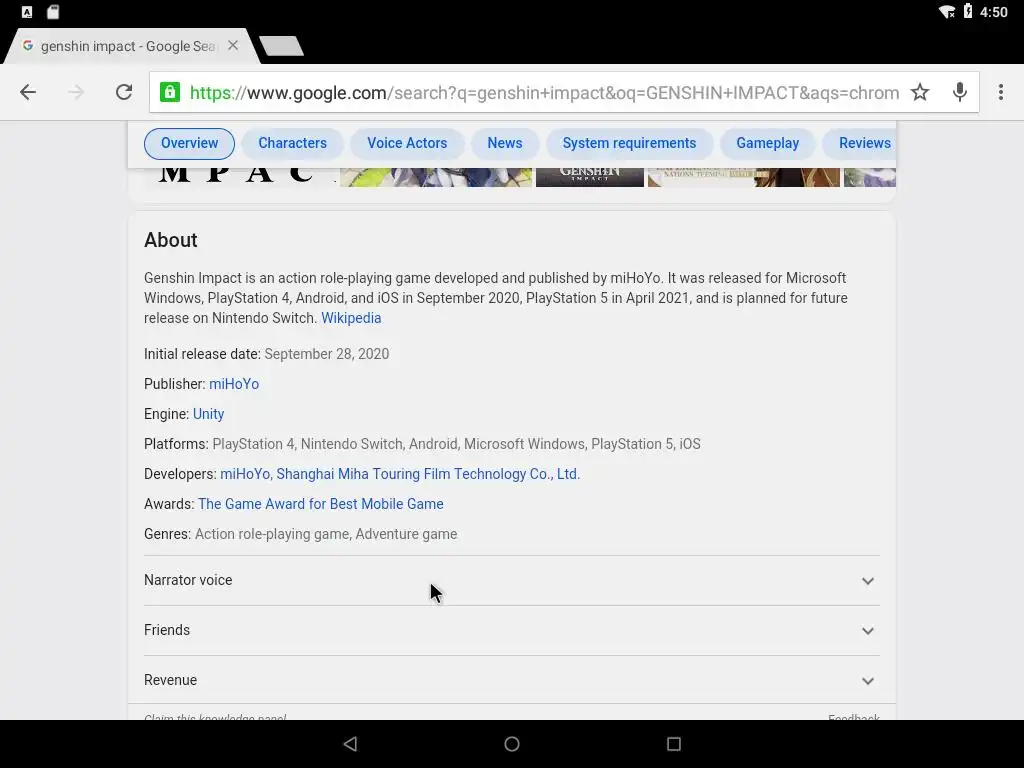Bookmark the page with the star icon
This screenshot has height=768, width=1024.
pyautogui.click(x=920, y=92)
